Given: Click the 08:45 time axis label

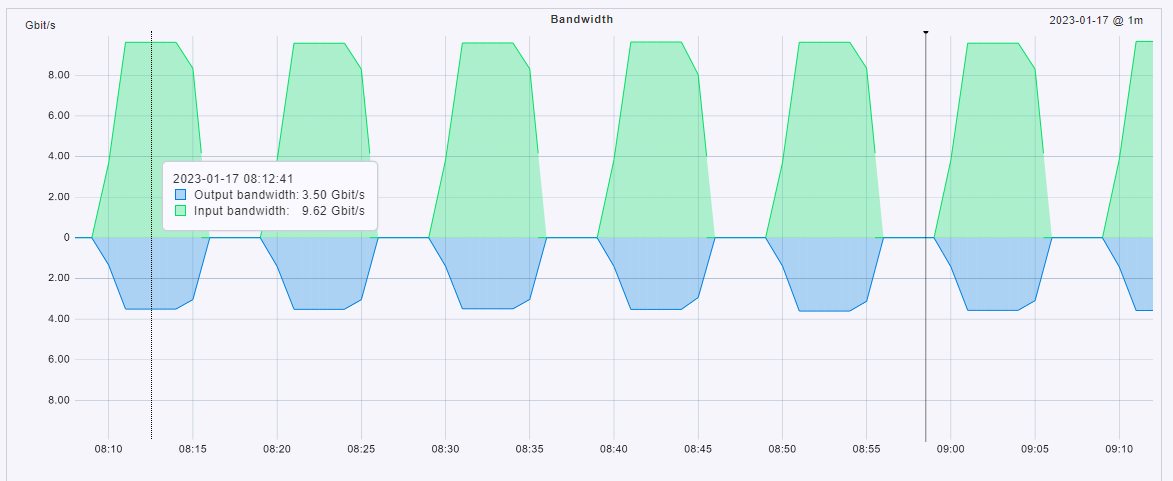Looking at the screenshot, I should (x=698, y=449).
